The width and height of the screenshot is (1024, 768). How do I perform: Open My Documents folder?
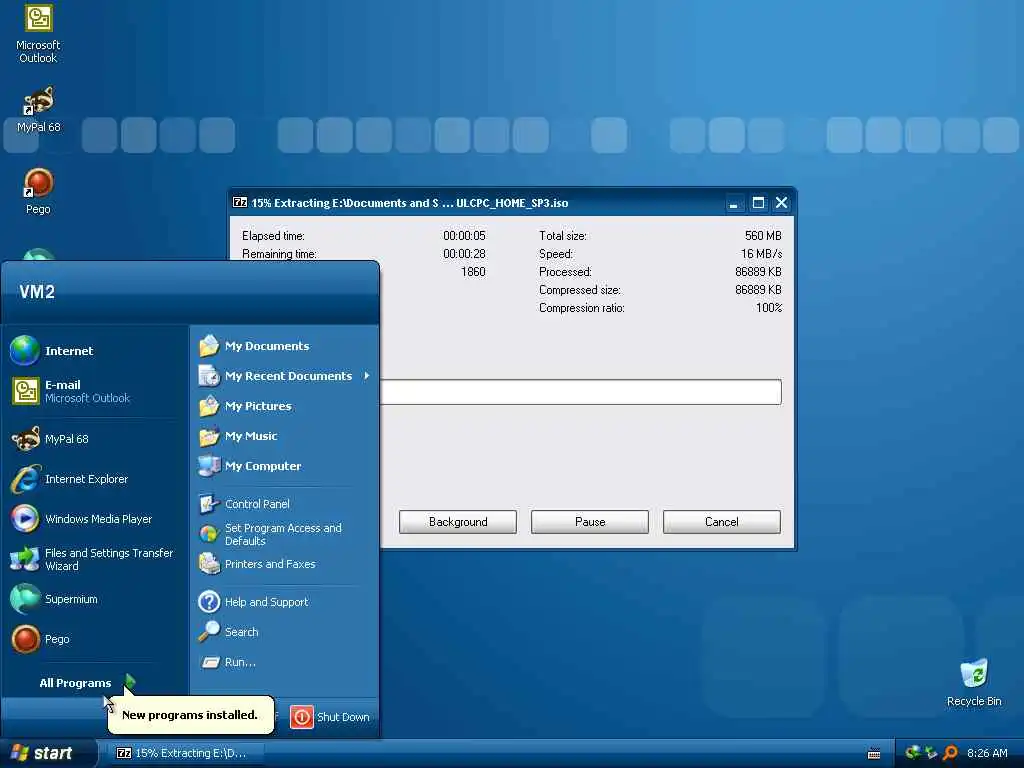point(284,346)
